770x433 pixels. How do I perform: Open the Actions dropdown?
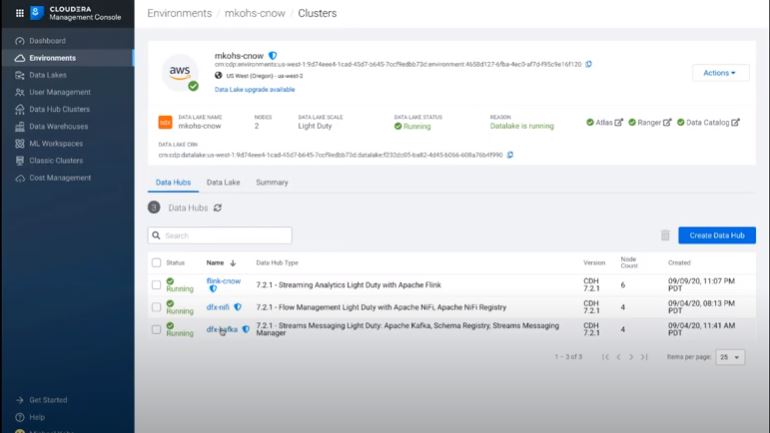pyautogui.click(x=720, y=73)
